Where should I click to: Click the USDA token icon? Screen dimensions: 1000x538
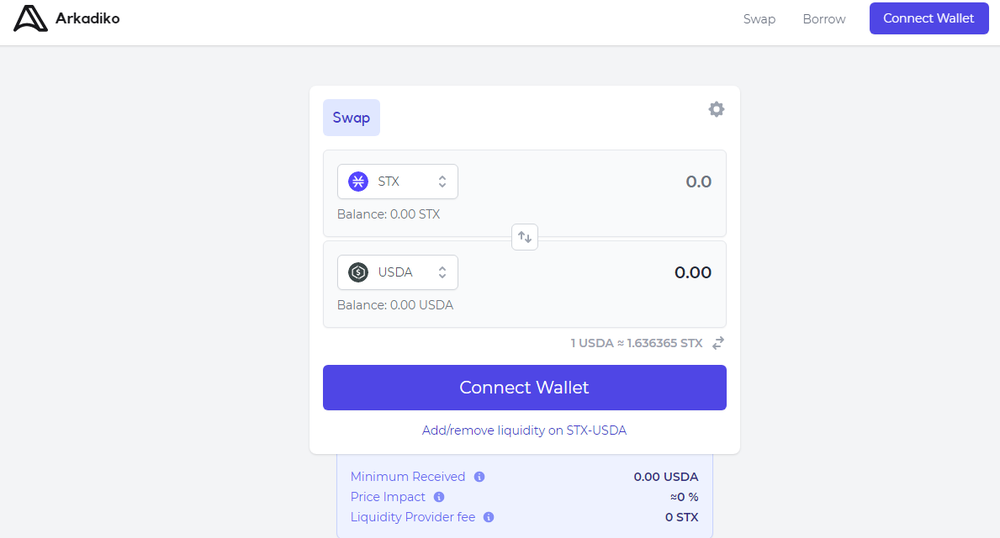358,272
